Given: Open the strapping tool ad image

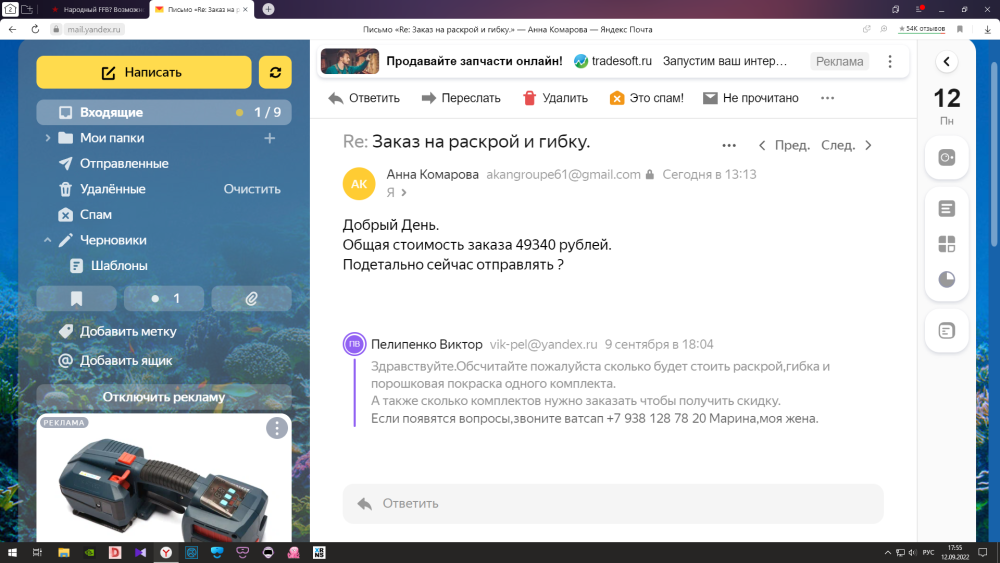Looking at the screenshot, I should pyautogui.click(x=164, y=488).
